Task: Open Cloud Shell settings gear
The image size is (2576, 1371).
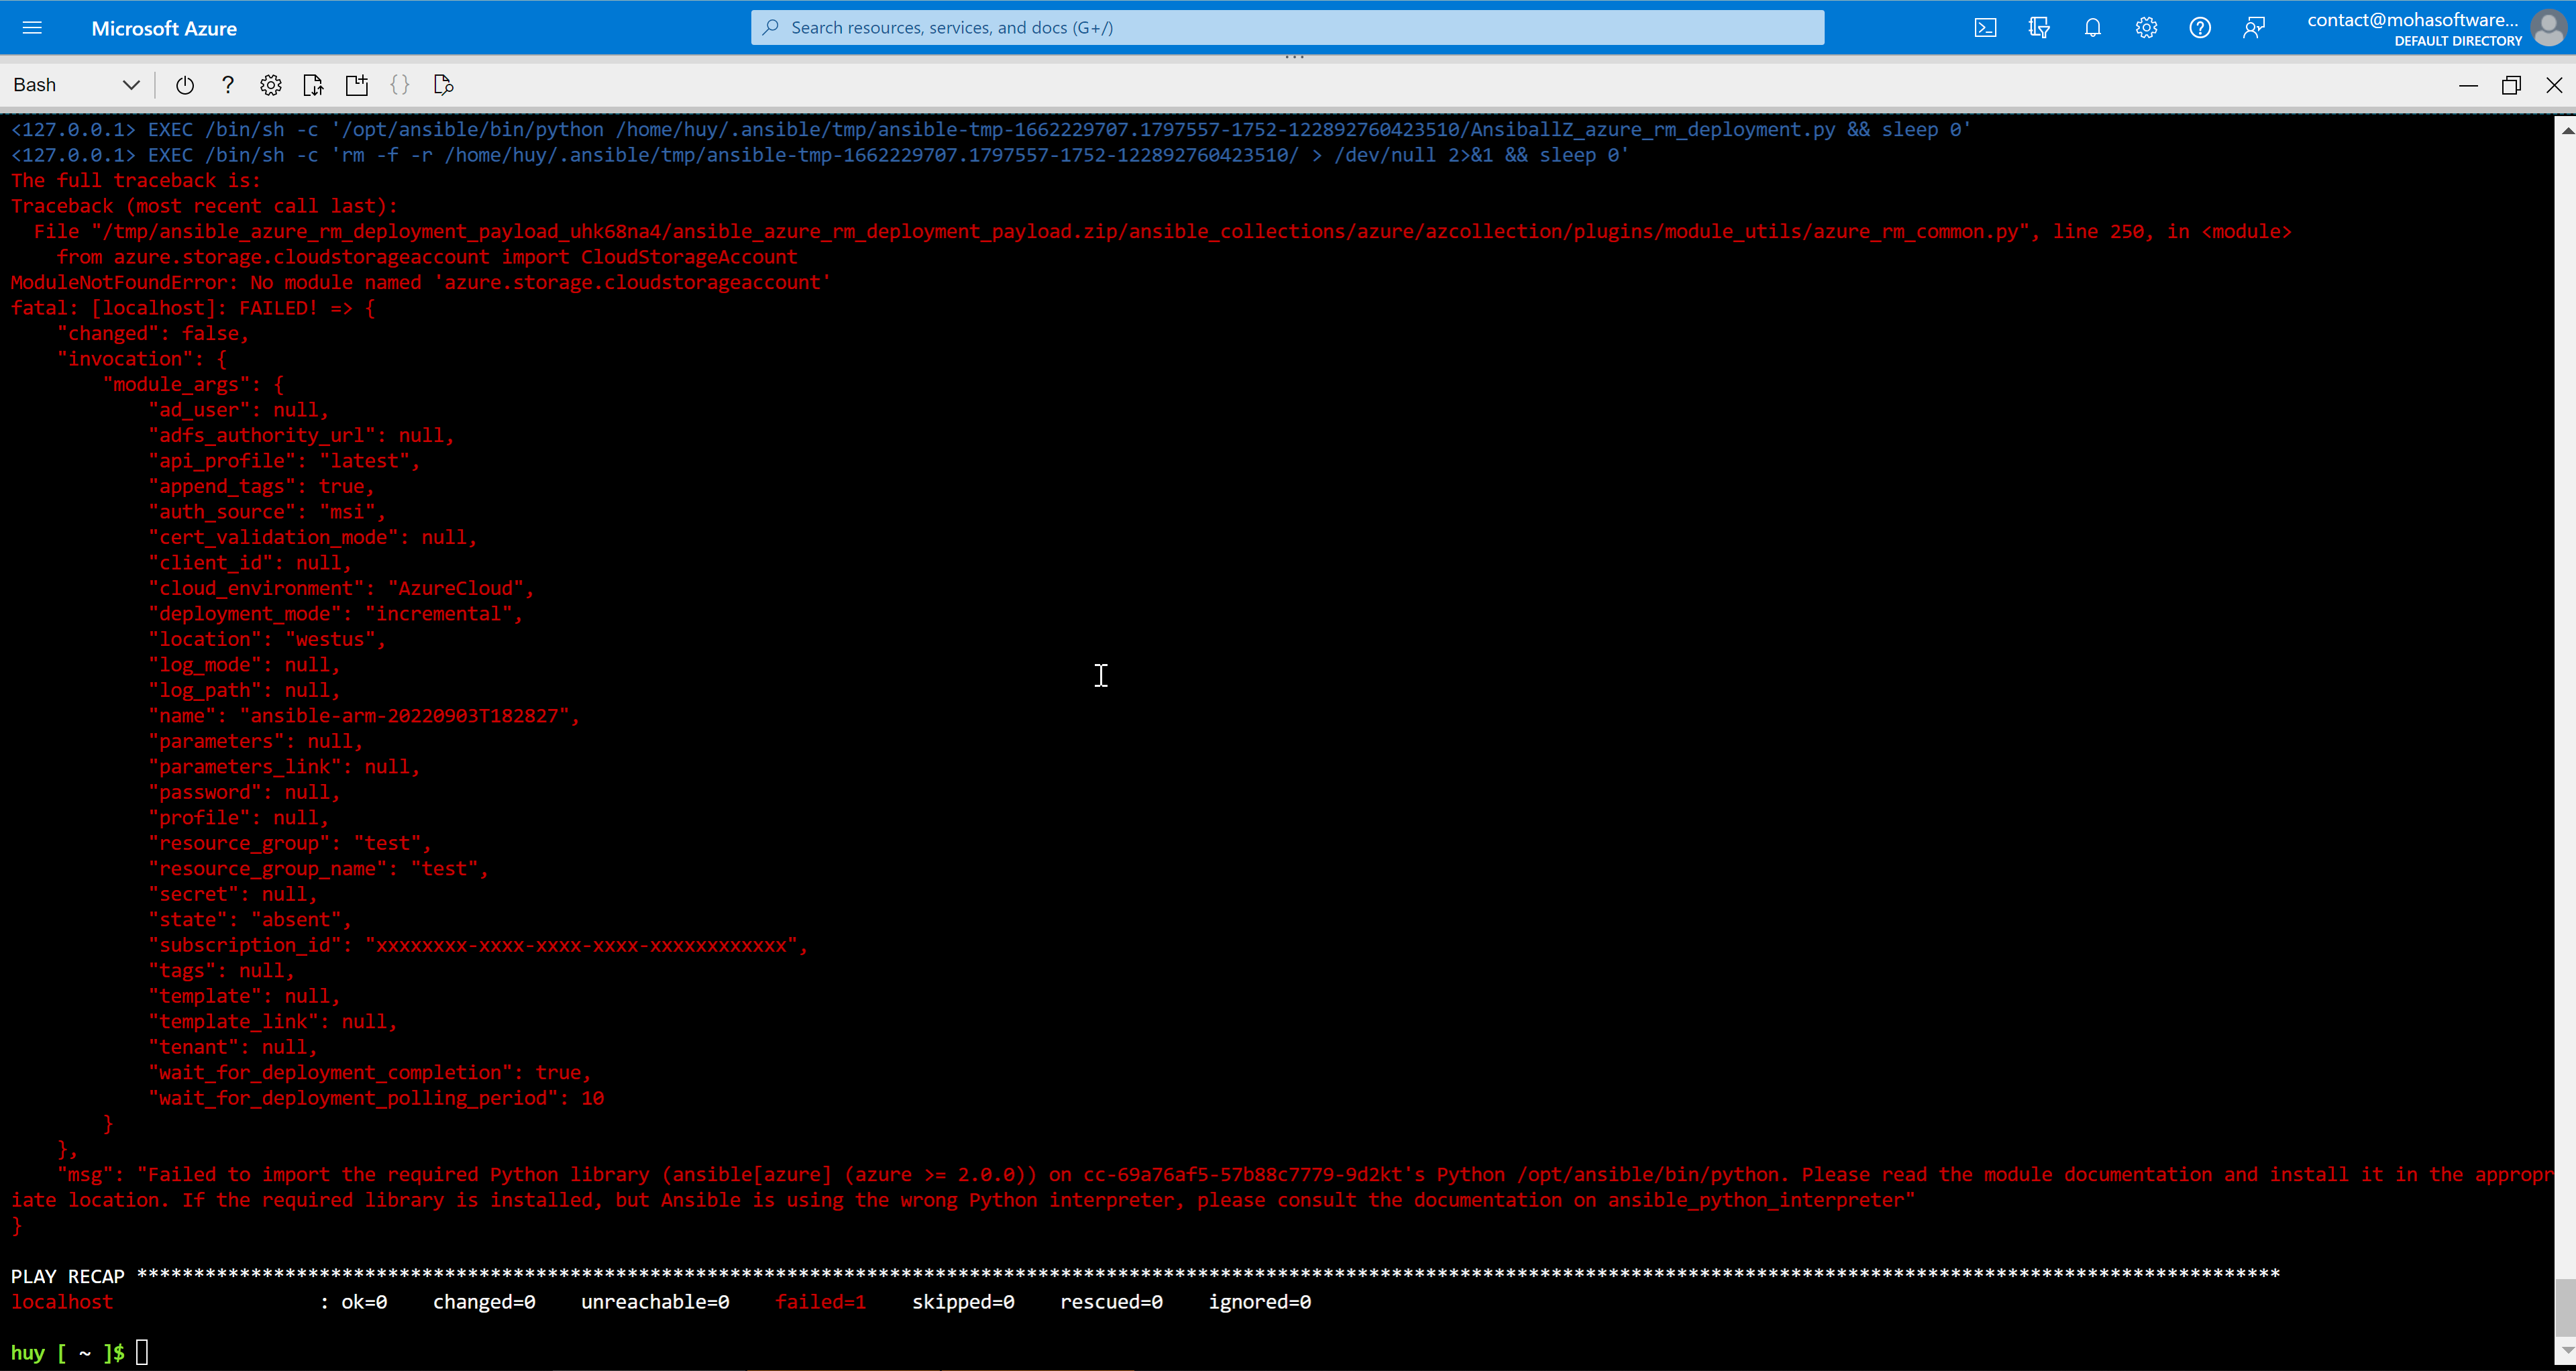Action: (x=271, y=85)
